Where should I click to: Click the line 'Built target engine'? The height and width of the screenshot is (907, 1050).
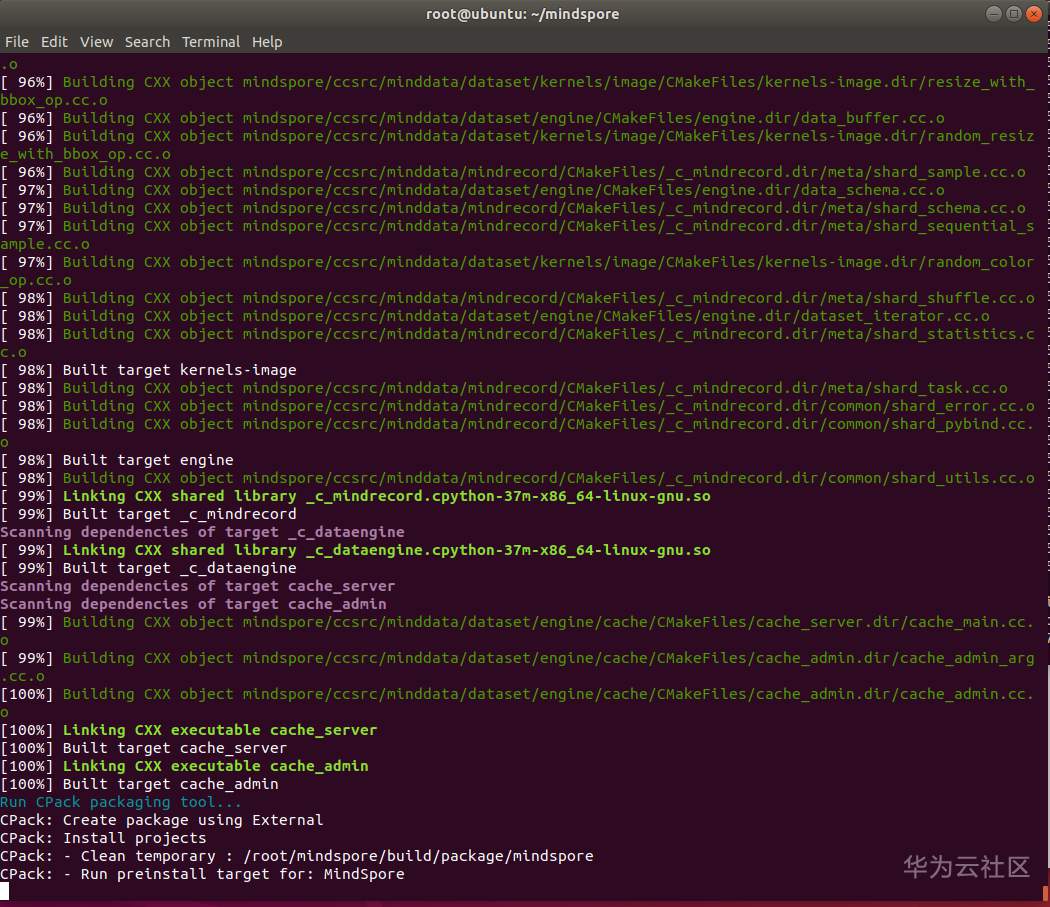[117, 460]
